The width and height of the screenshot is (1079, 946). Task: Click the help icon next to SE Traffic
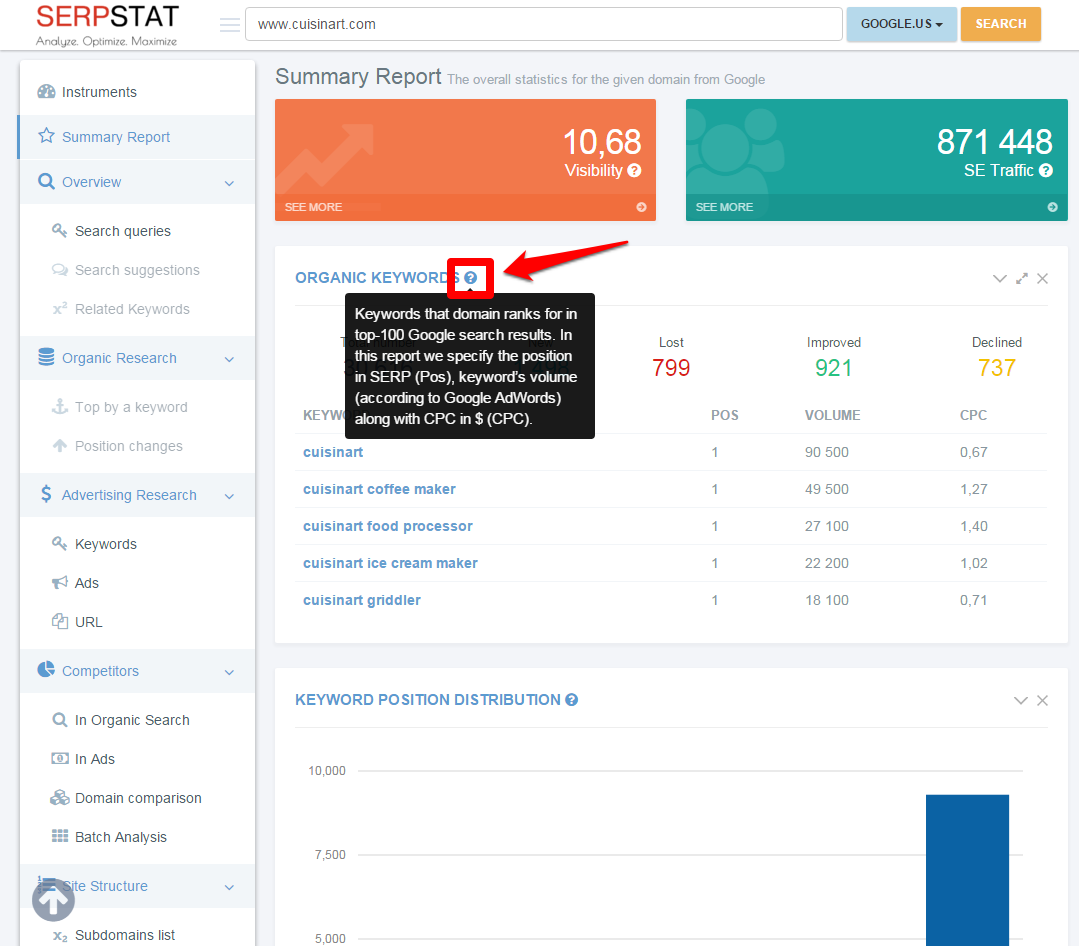(x=1046, y=171)
